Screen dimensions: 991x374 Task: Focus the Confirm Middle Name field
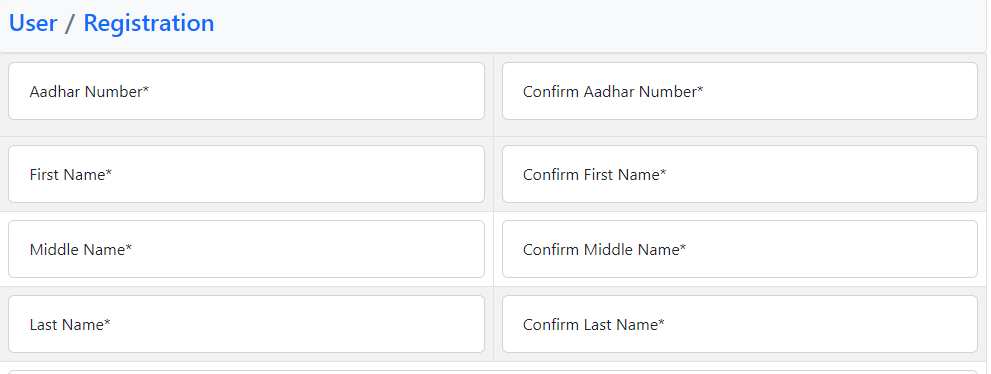coord(740,249)
